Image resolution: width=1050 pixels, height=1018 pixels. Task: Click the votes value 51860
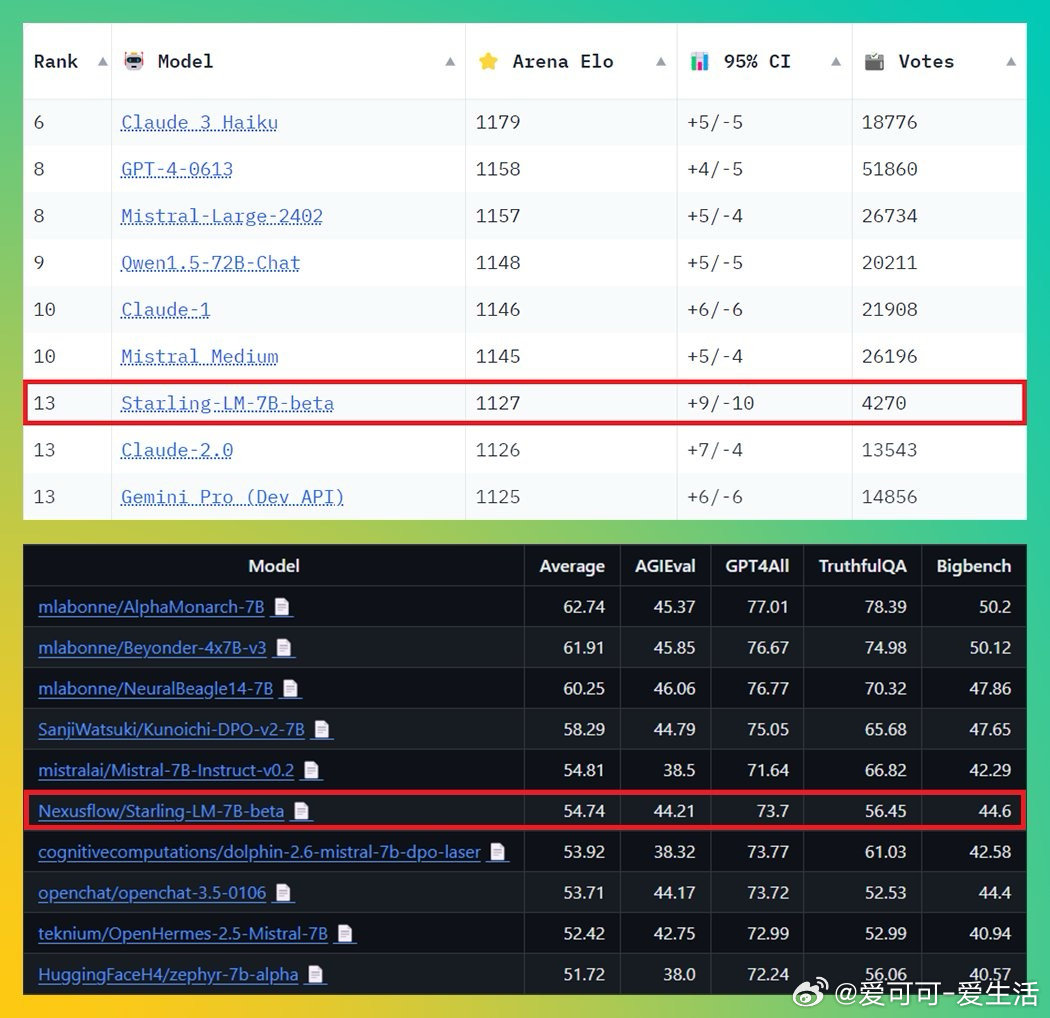pos(889,169)
